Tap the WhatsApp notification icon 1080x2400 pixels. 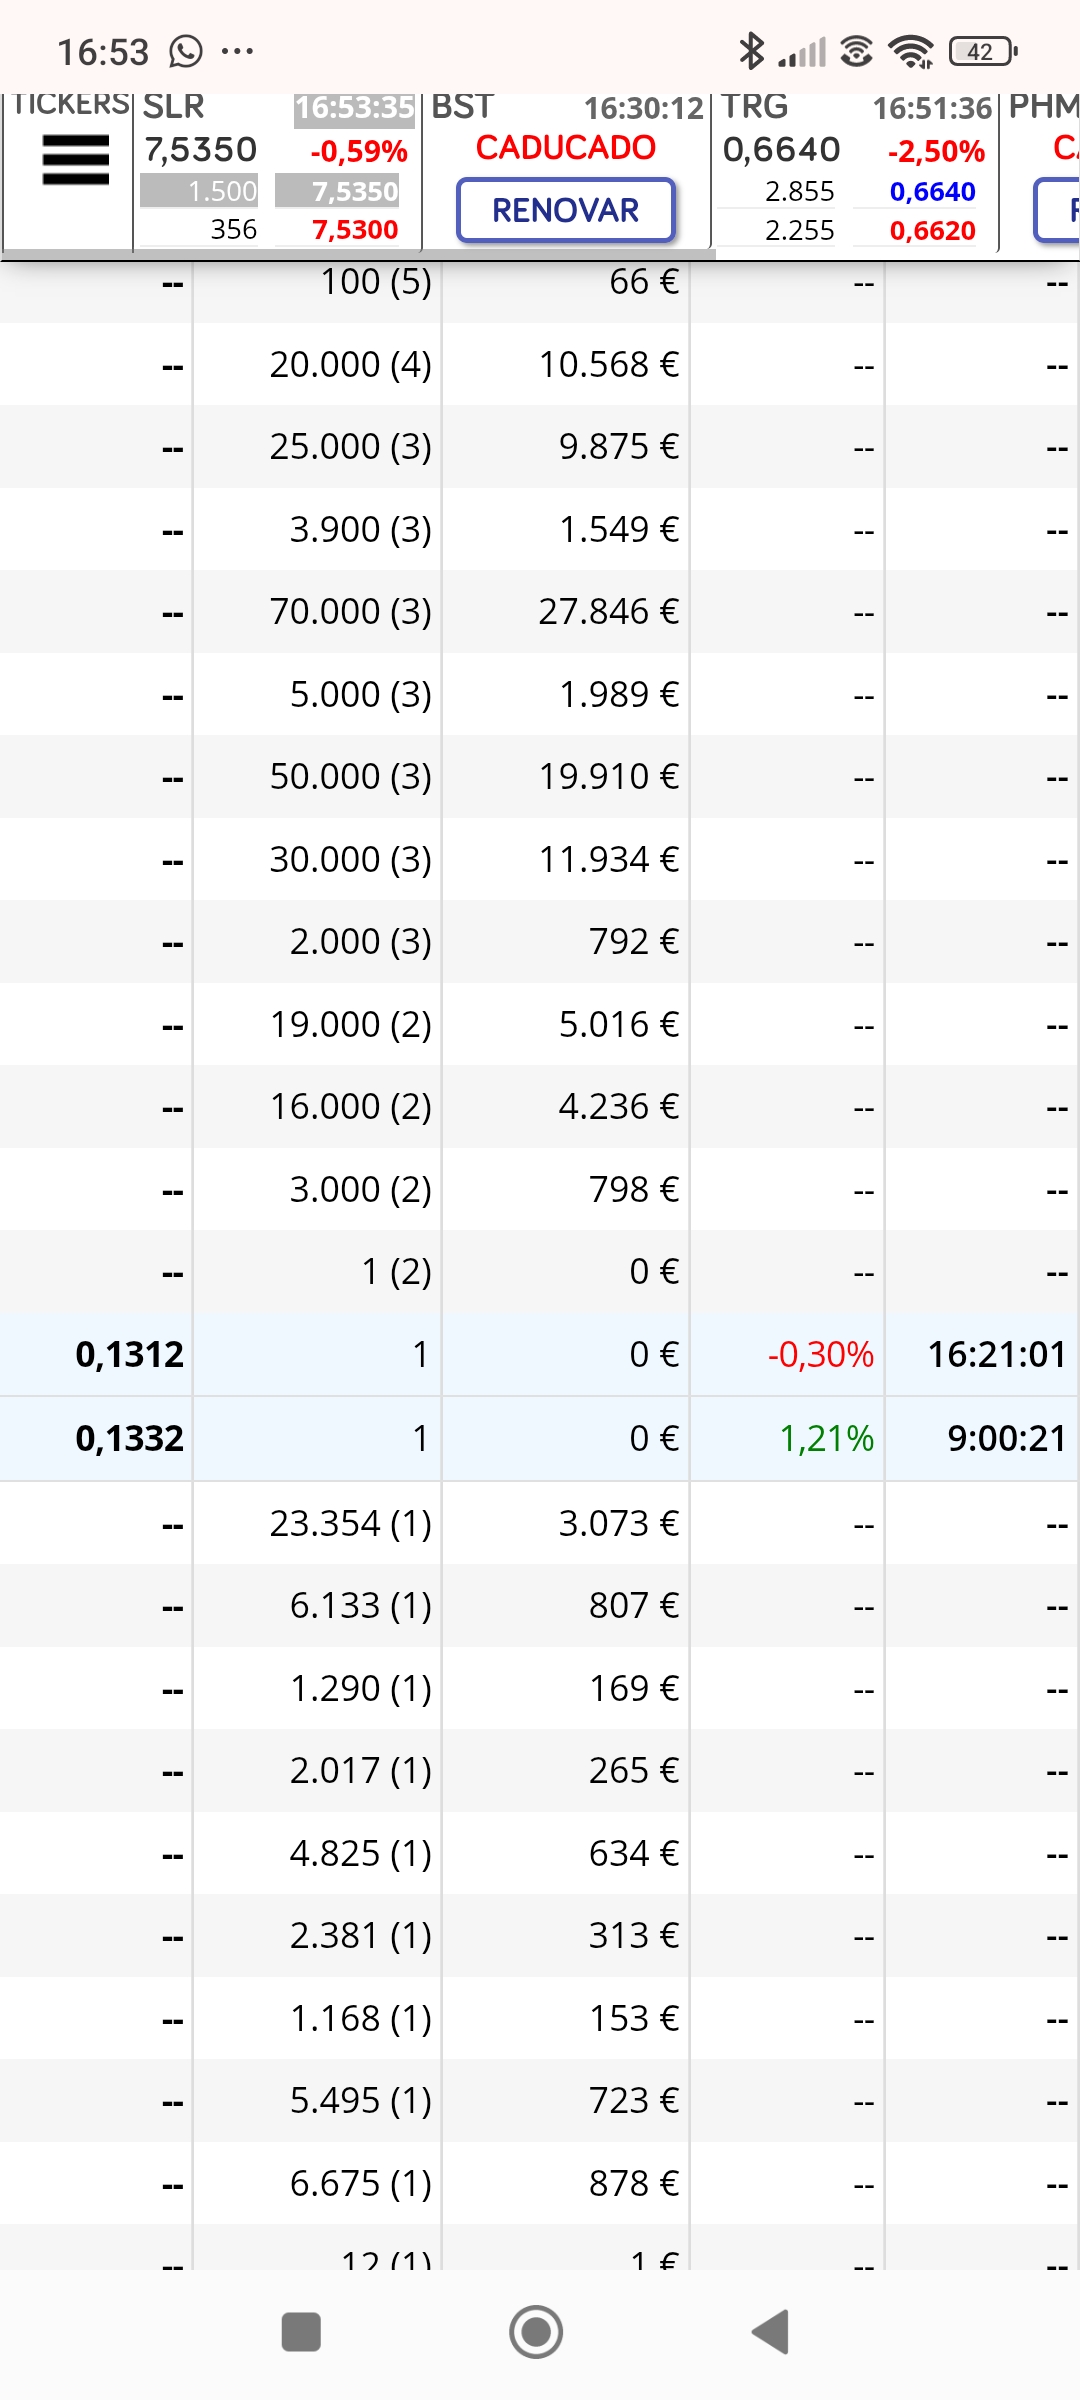pos(186,51)
